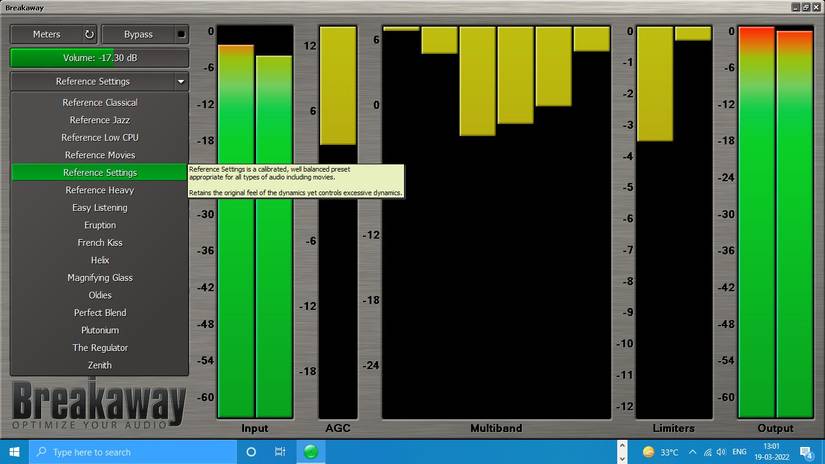This screenshot has width=825, height=464.
Task: Open Cortana circle icon on taskbar
Action: coord(251,452)
